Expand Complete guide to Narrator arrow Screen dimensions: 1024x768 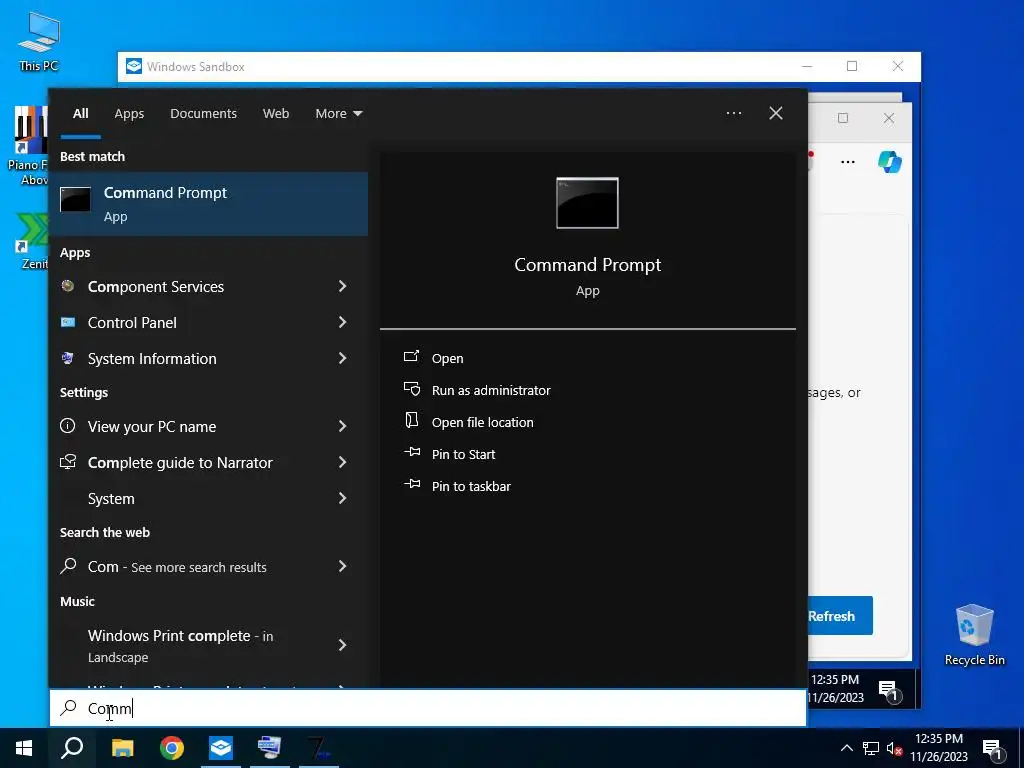pyautogui.click(x=342, y=462)
